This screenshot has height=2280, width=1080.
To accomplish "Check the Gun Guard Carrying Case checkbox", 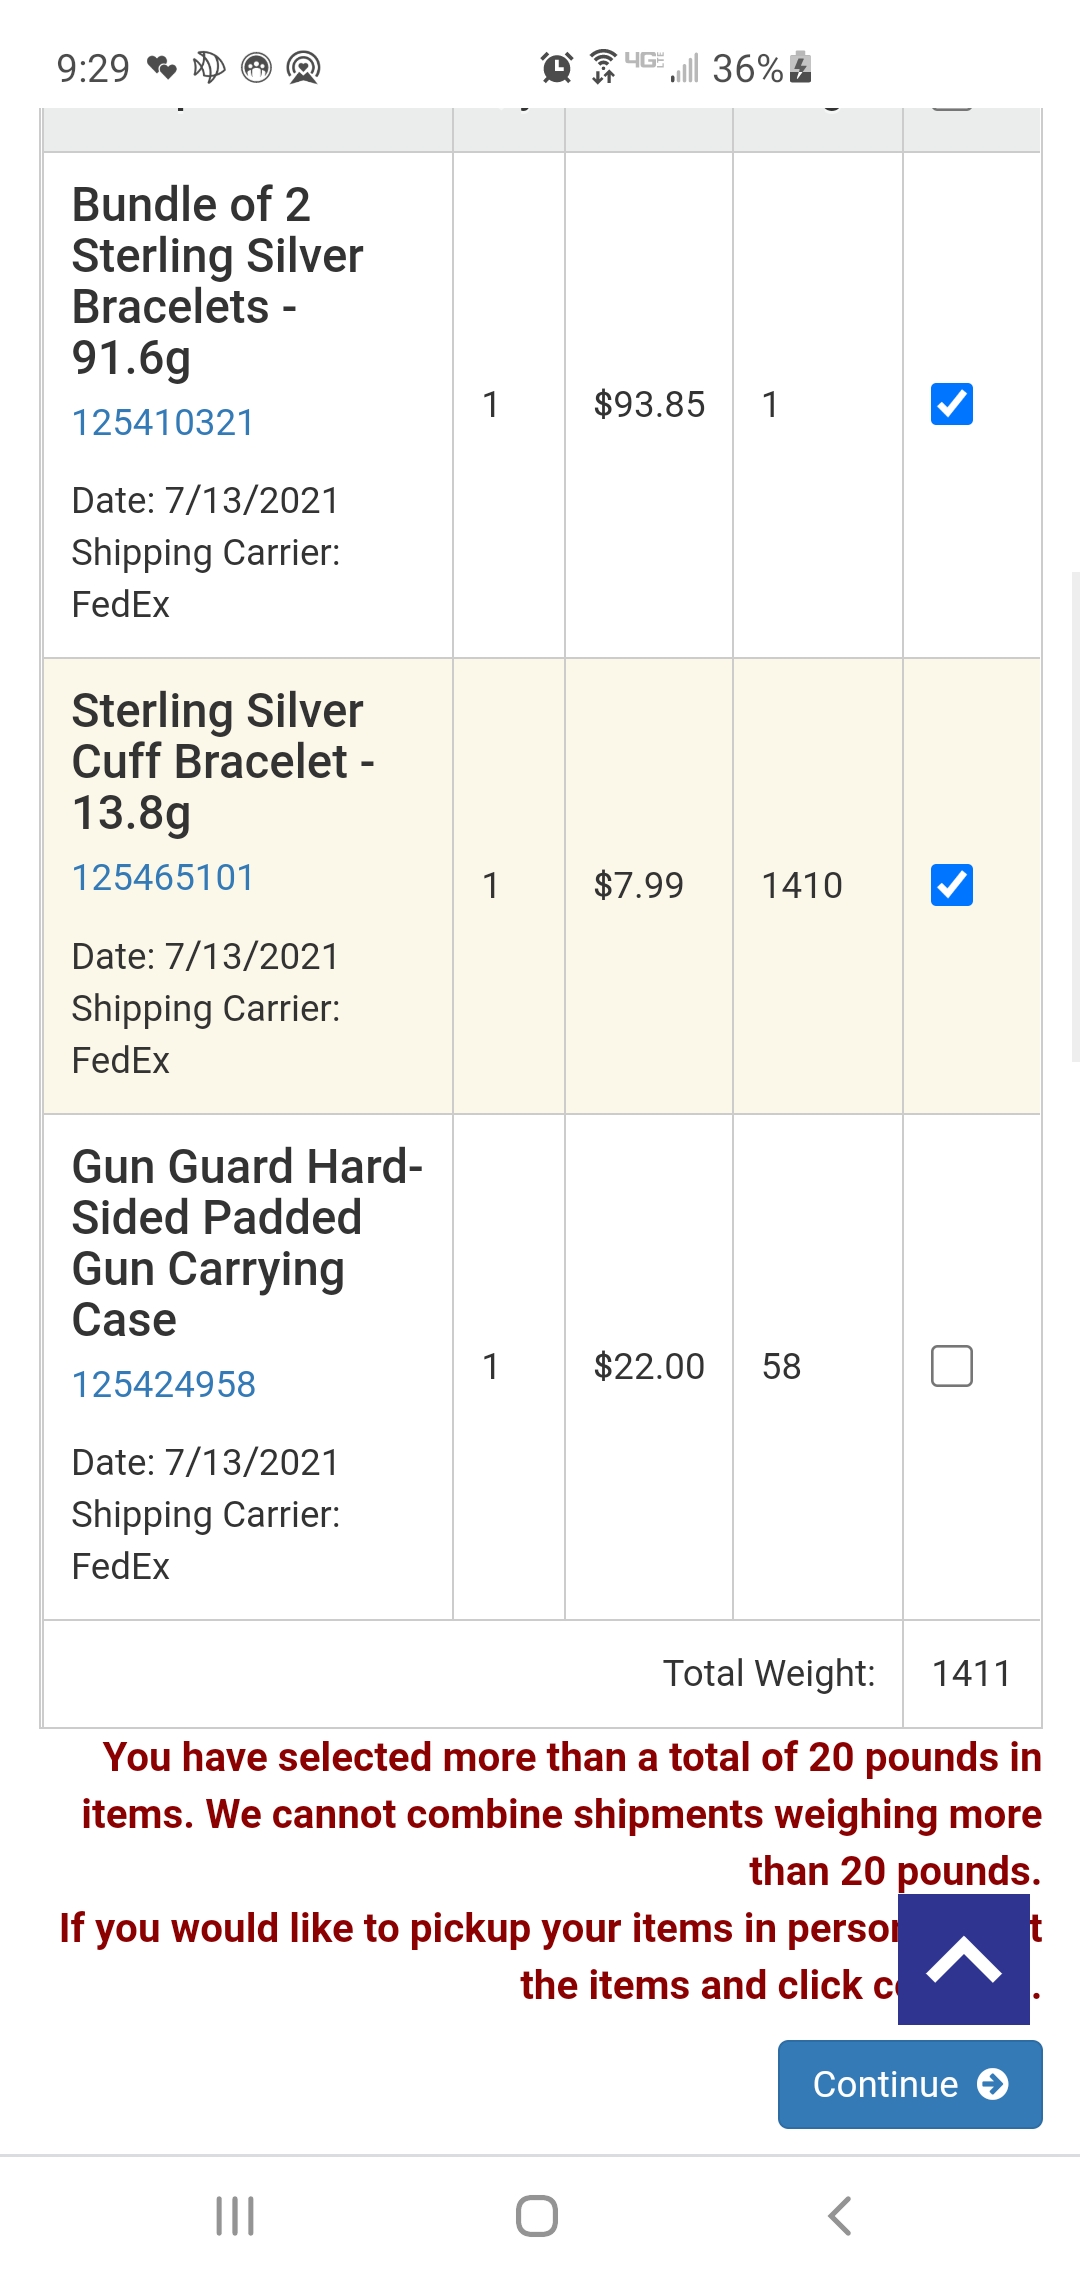I will [951, 1366].
